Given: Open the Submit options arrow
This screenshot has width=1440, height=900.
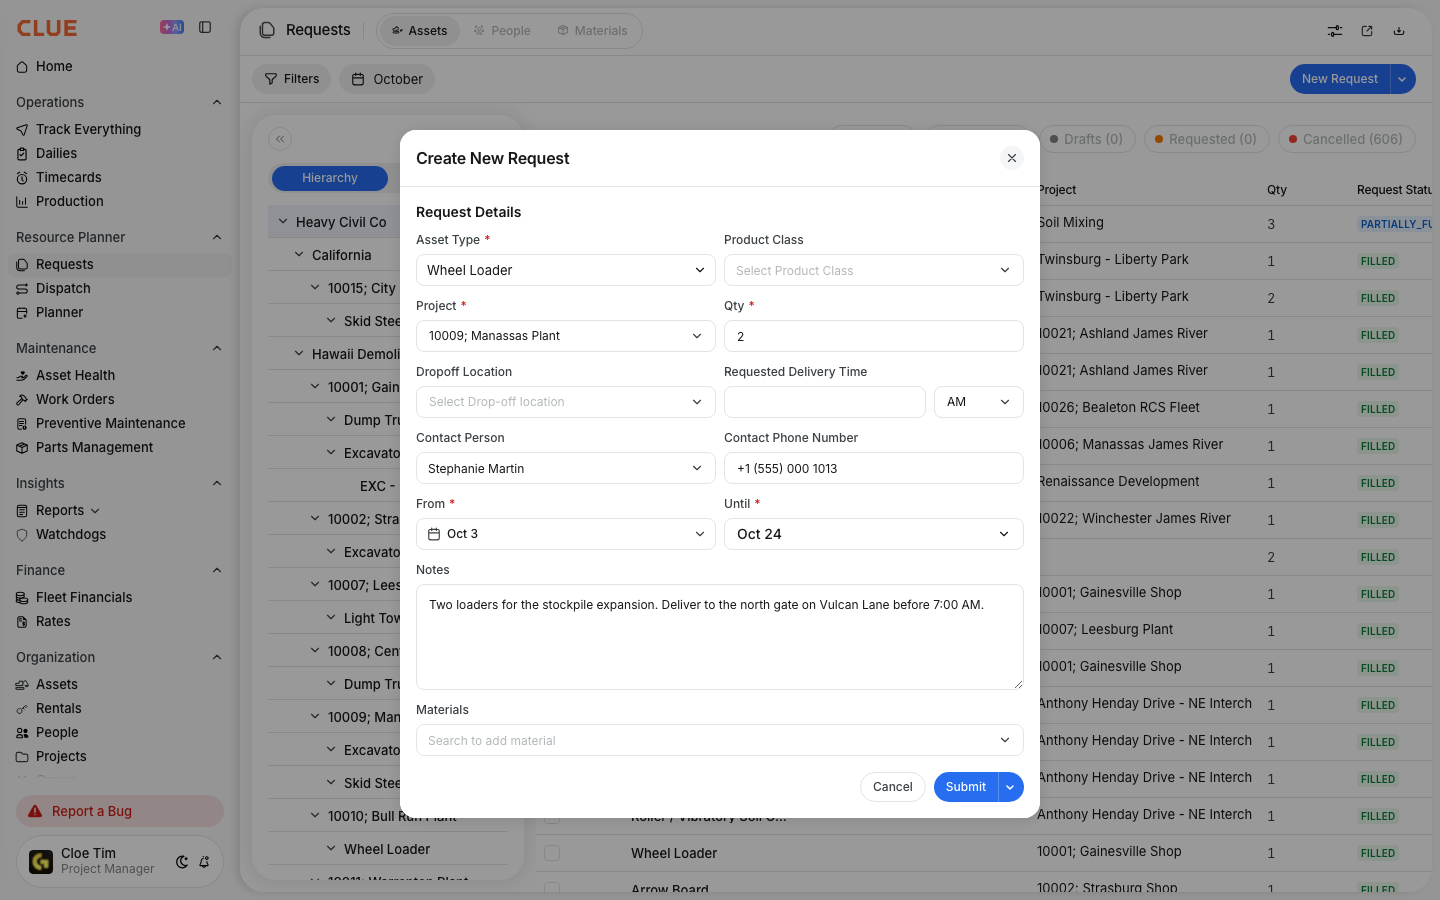Looking at the screenshot, I should (1011, 787).
